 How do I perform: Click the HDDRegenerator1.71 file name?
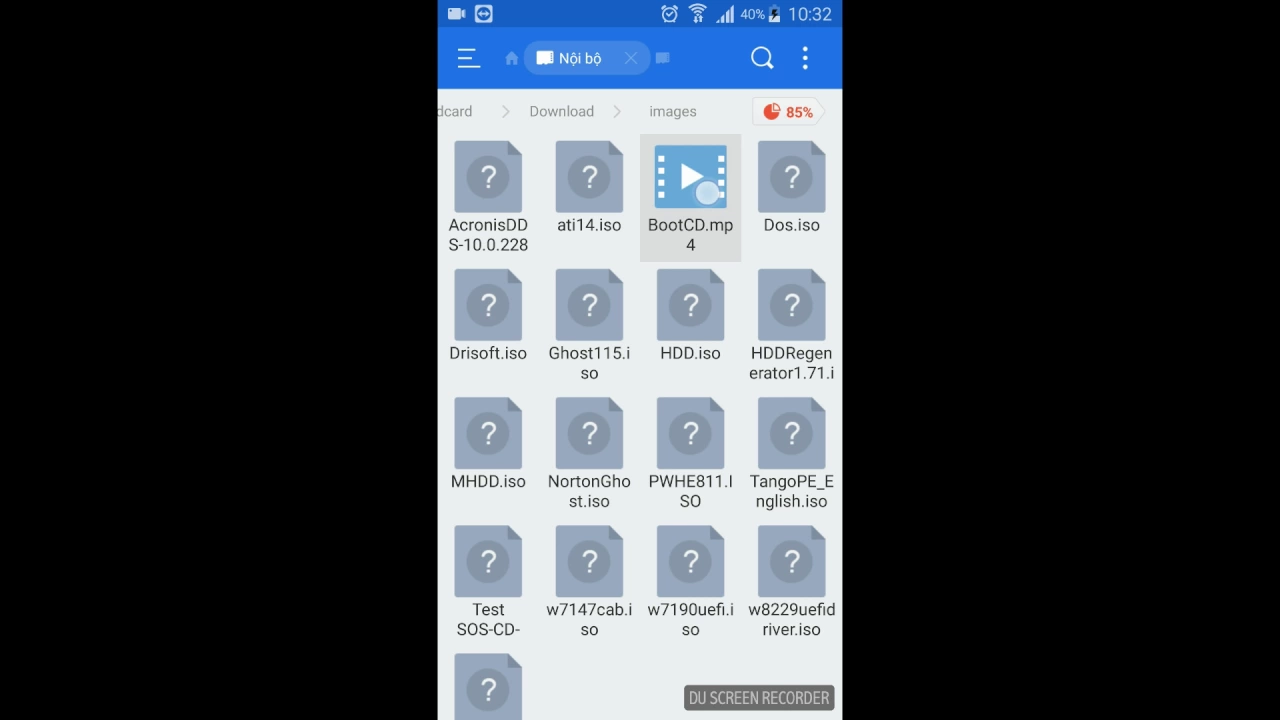(x=791, y=363)
